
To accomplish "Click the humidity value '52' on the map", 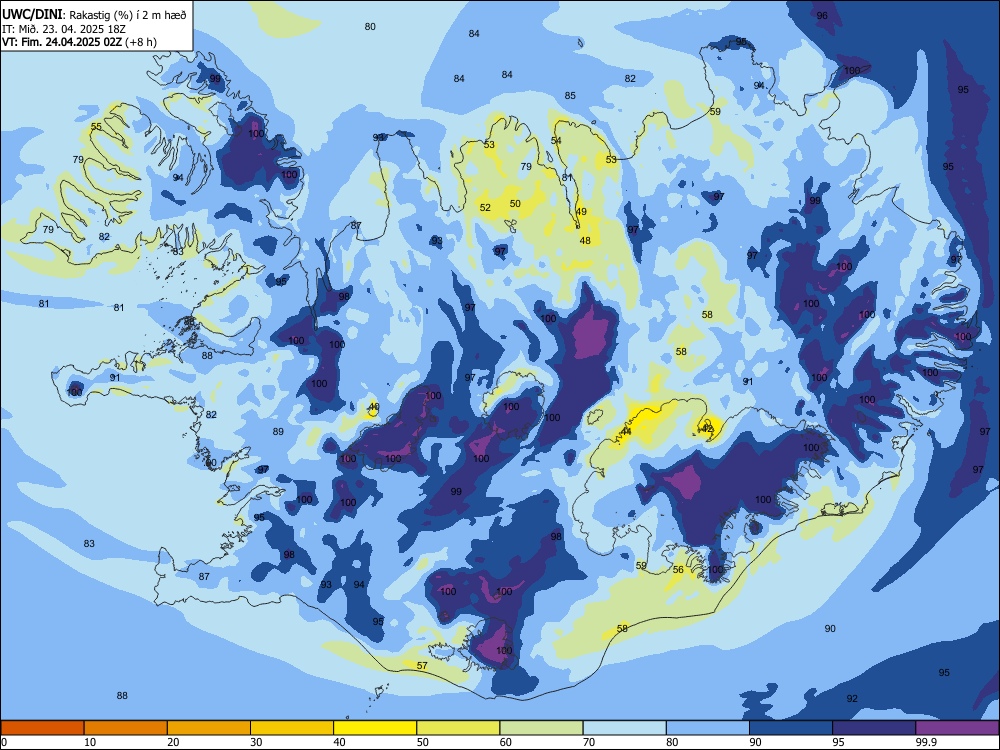I will click(x=485, y=207).
